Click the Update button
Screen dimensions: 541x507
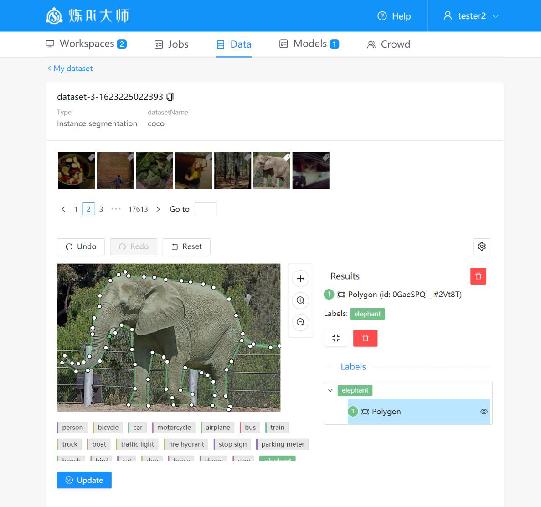click(x=84, y=480)
